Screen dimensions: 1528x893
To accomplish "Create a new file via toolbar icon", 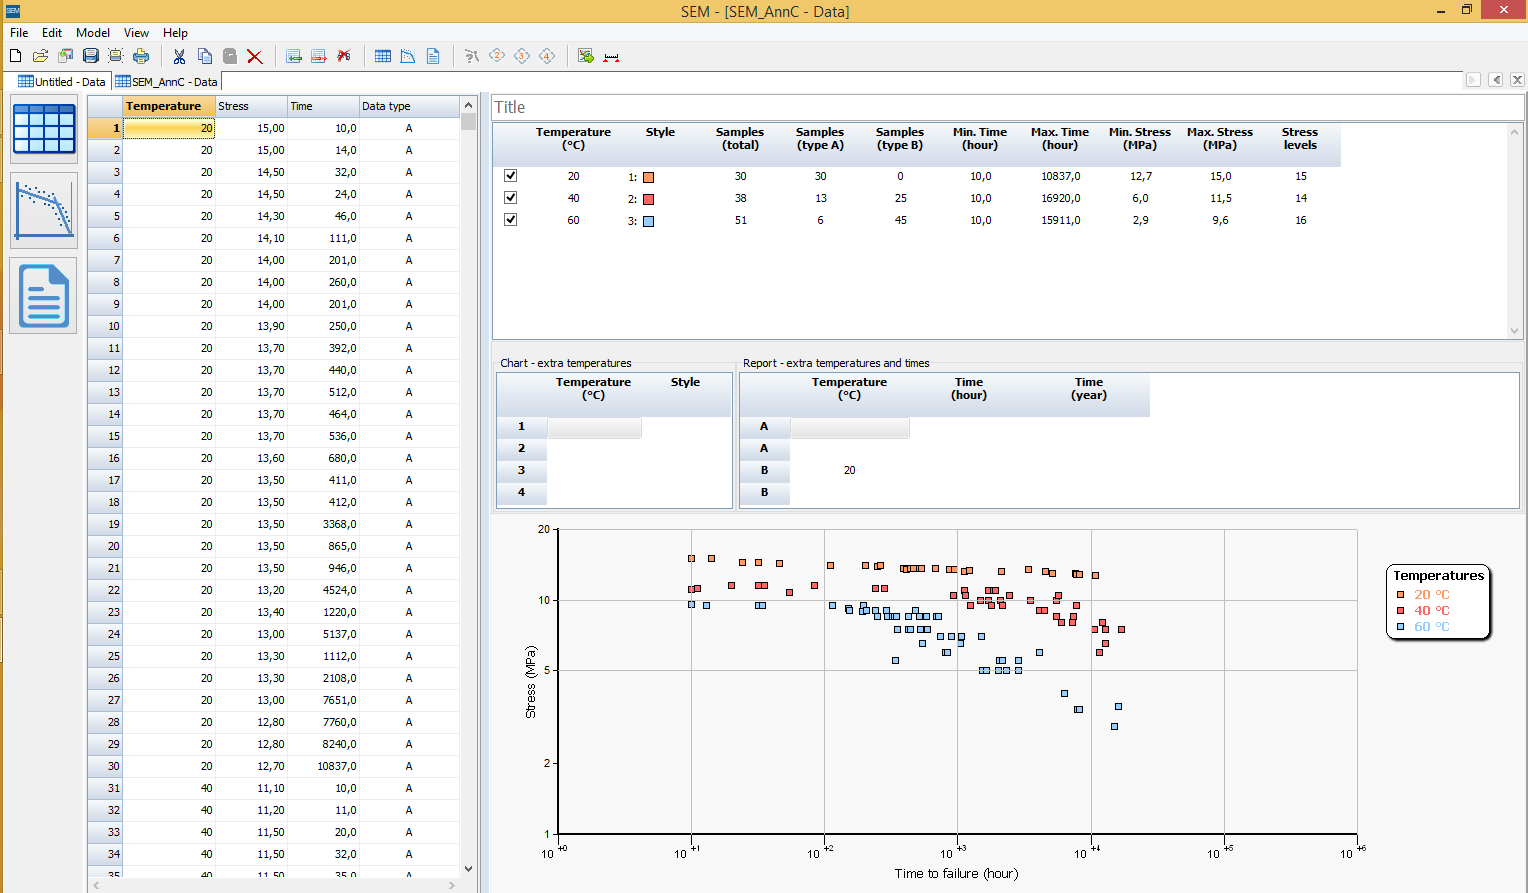I will [16, 56].
